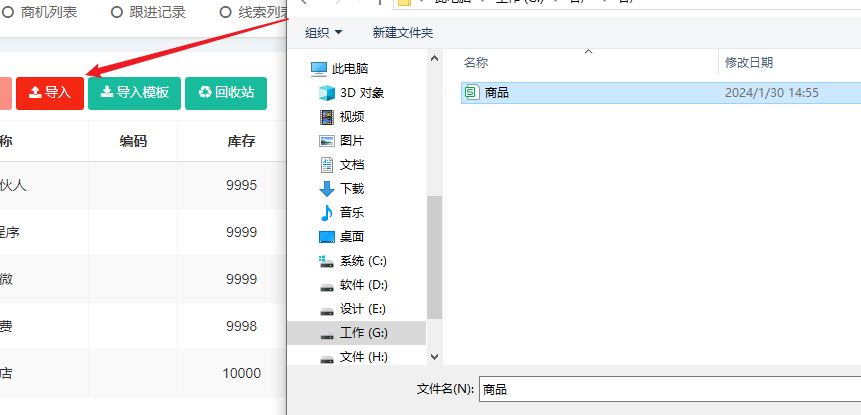861x415 pixels.
Task: Open the 组织 dropdown menu
Action: pyautogui.click(x=323, y=33)
